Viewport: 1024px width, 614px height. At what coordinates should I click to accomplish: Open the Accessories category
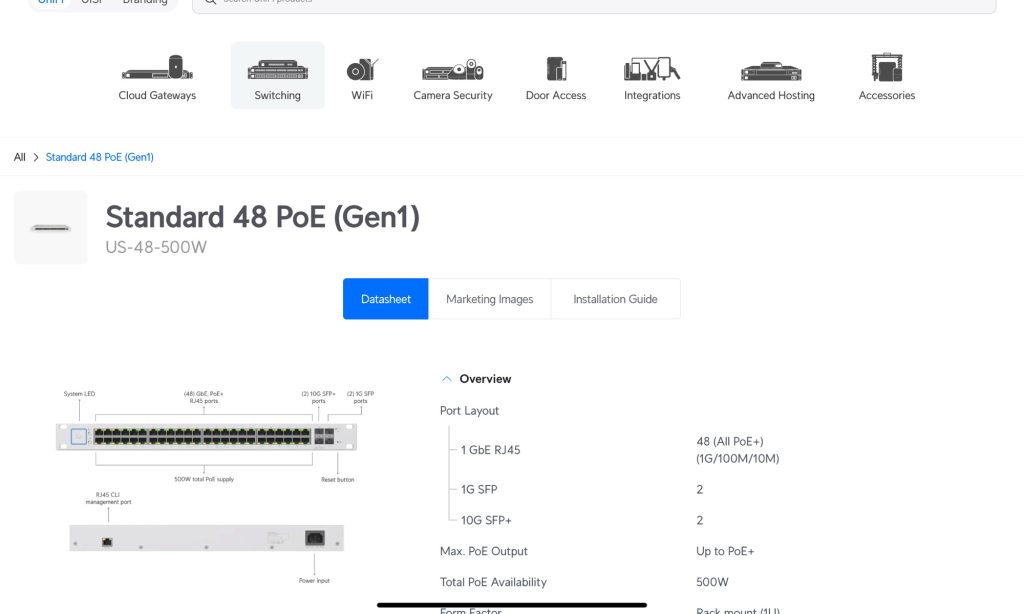886,77
